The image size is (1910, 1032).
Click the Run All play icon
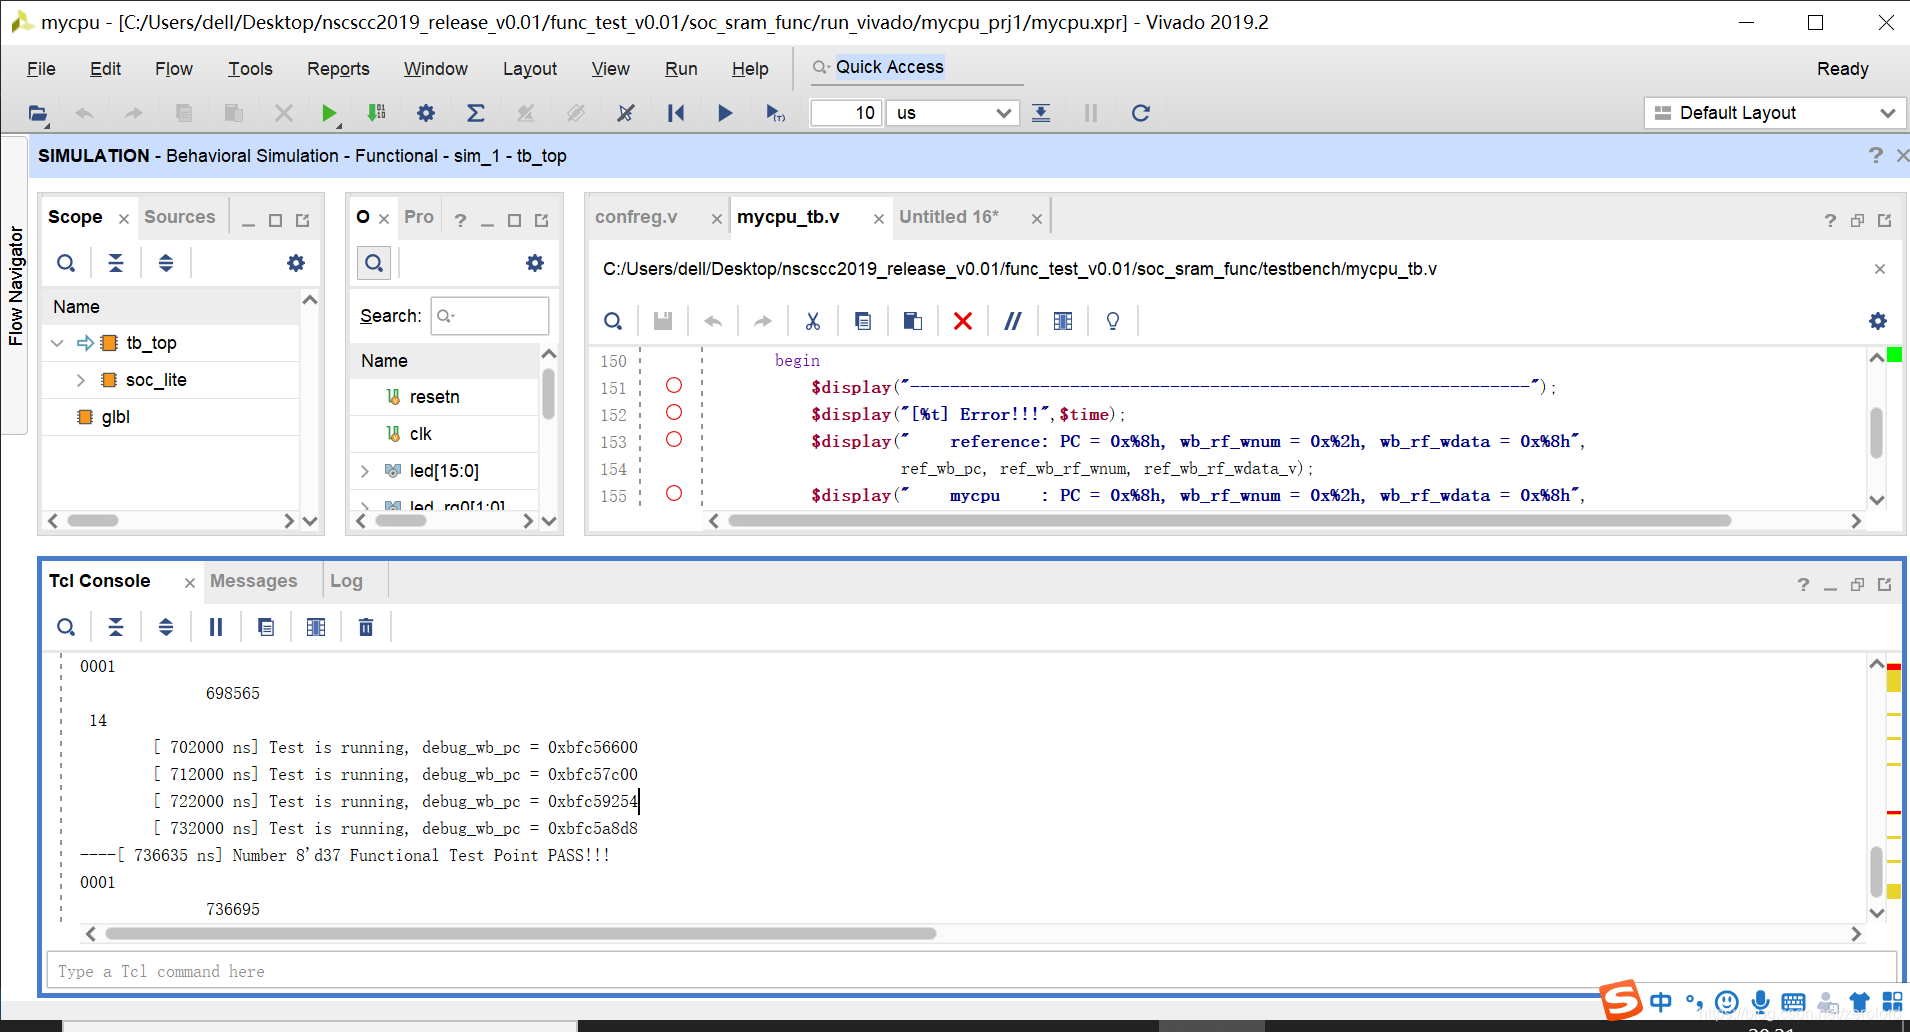(725, 113)
